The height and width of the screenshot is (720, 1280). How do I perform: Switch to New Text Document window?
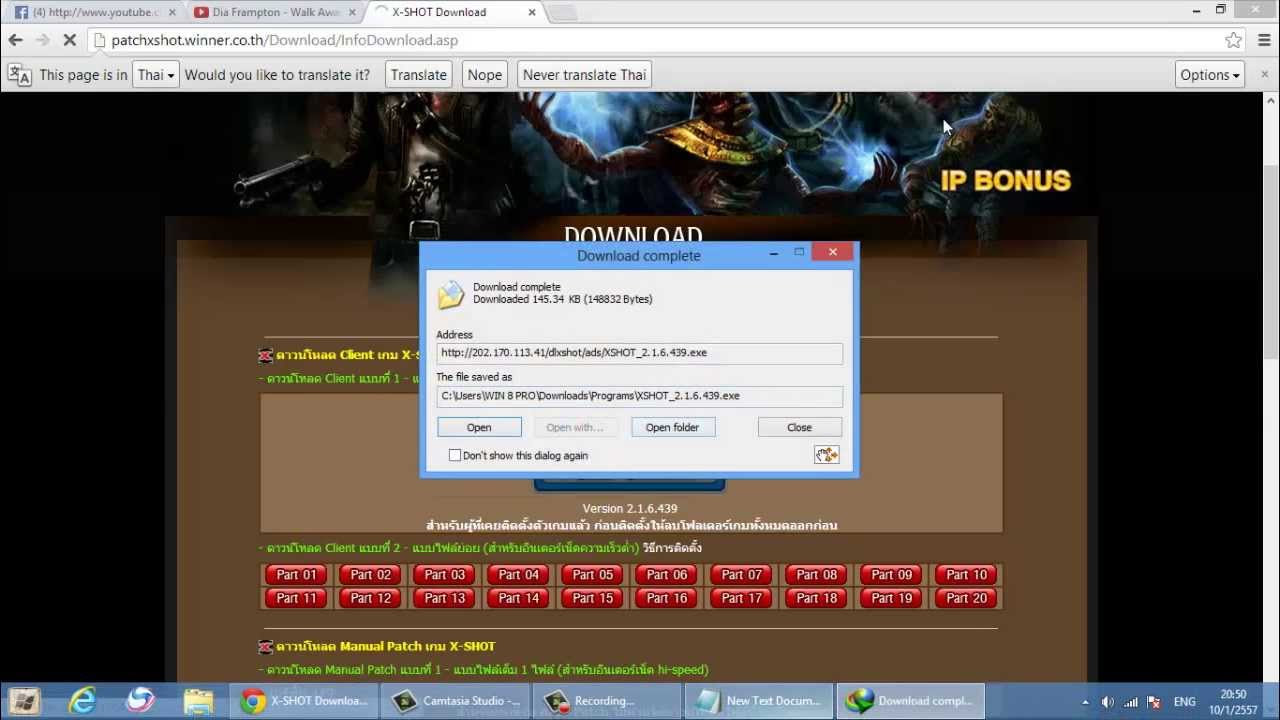click(760, 701)
